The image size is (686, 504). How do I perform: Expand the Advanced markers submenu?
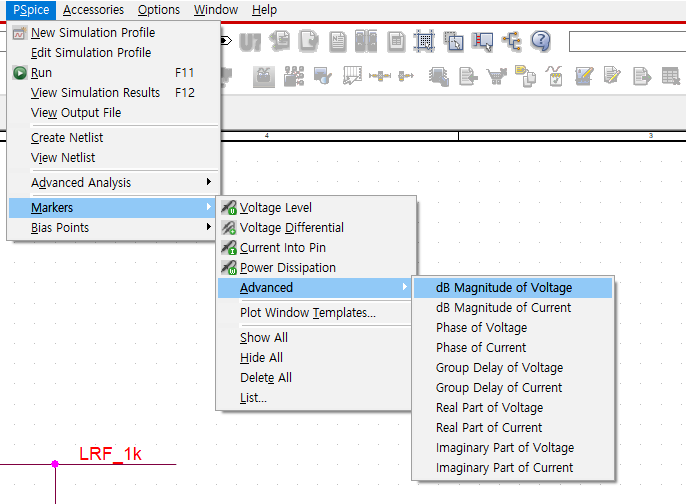(315, 288)
